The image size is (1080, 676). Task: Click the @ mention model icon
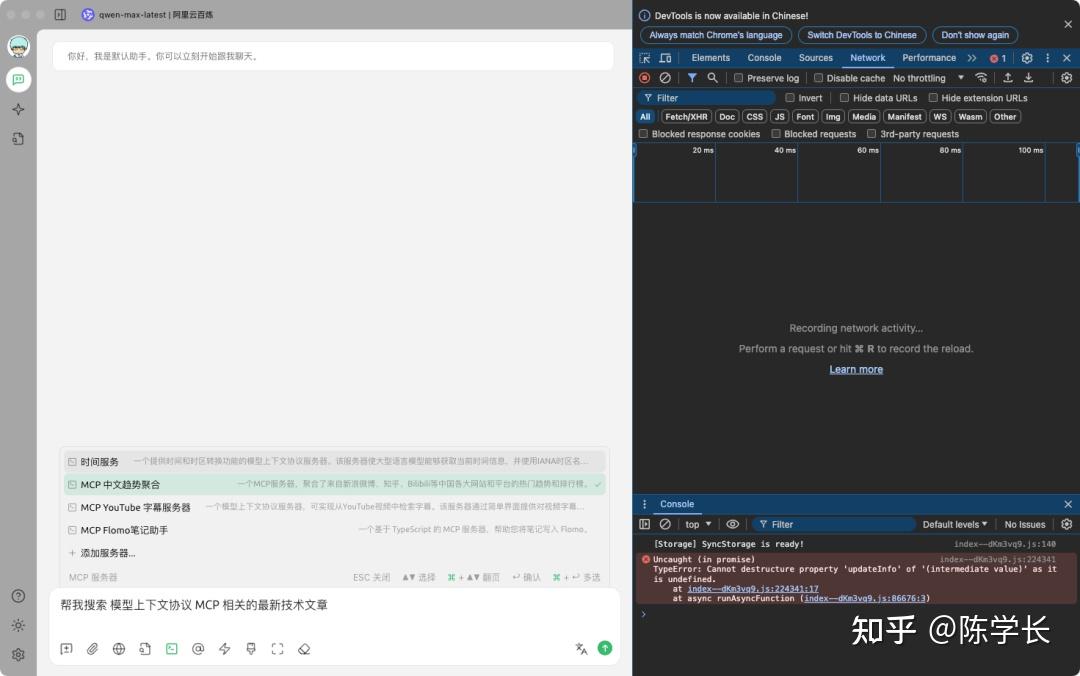(x=198, y=648)
